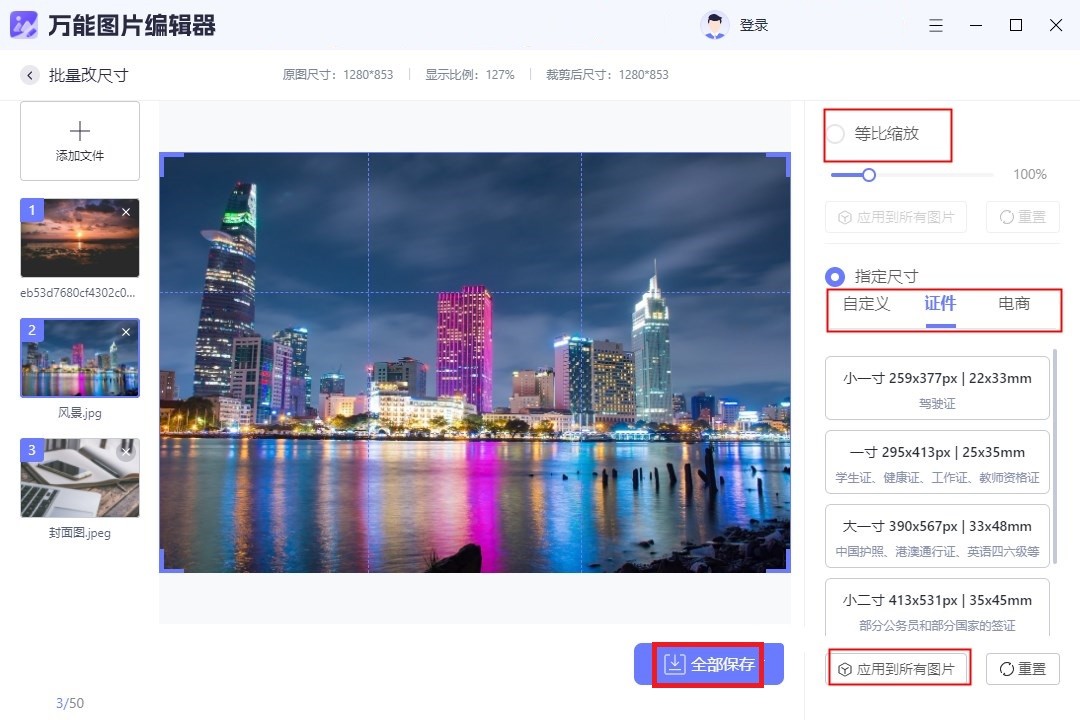Switch to the 电商 tab
Screen dimensions: 1080x720
(x=1016, y=304)
